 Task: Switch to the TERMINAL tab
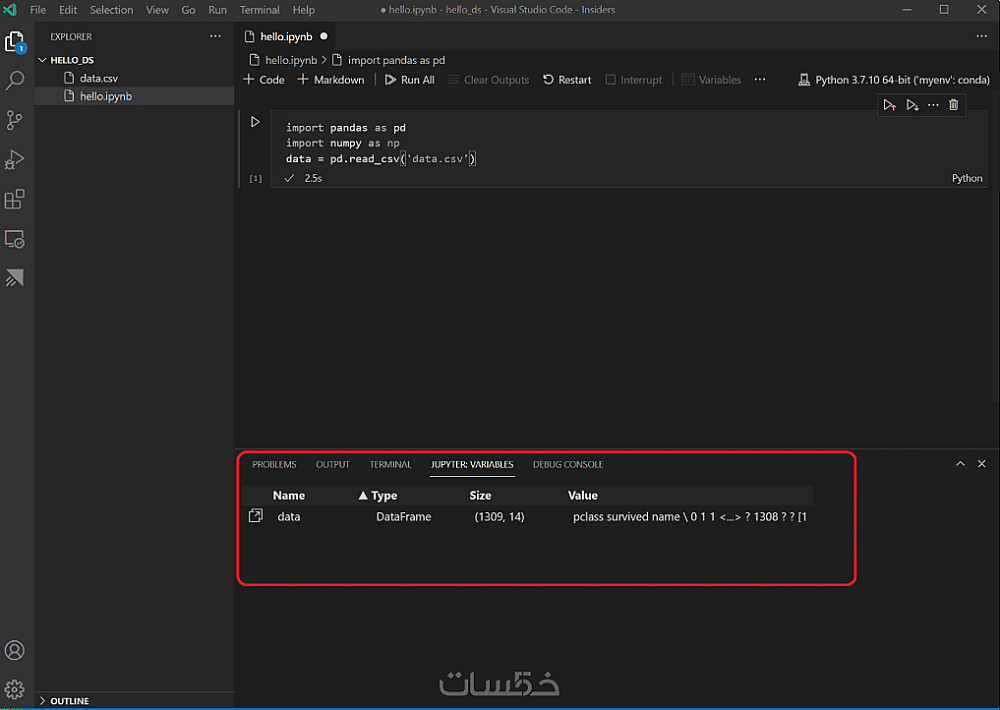(390, 464)
